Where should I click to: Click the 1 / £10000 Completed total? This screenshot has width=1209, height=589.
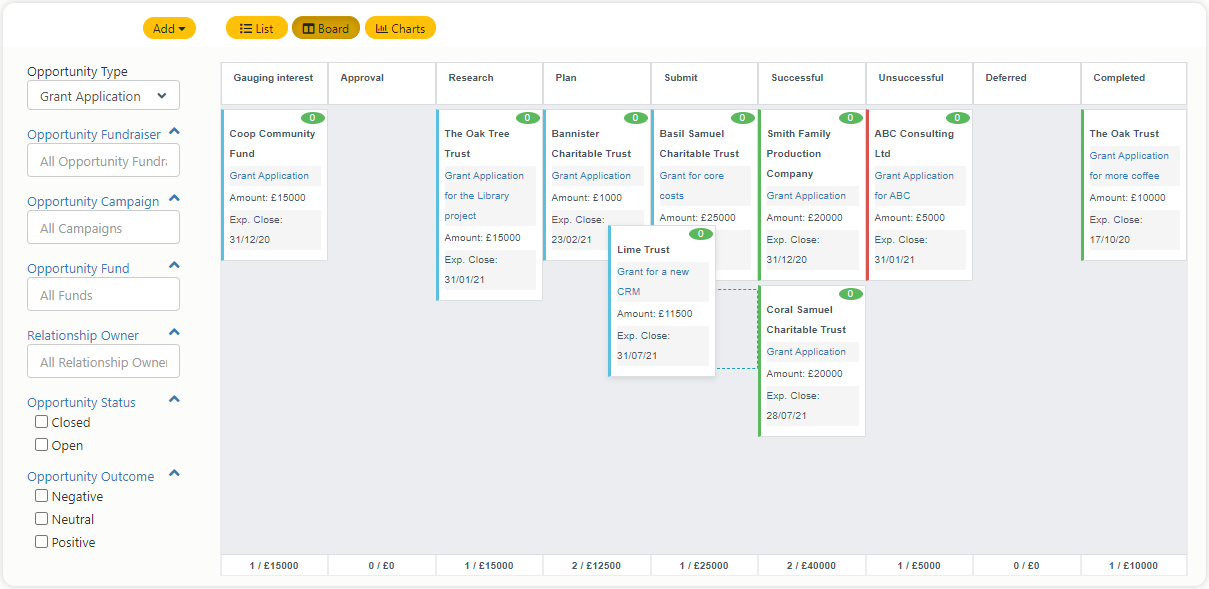pos(1134,566)
